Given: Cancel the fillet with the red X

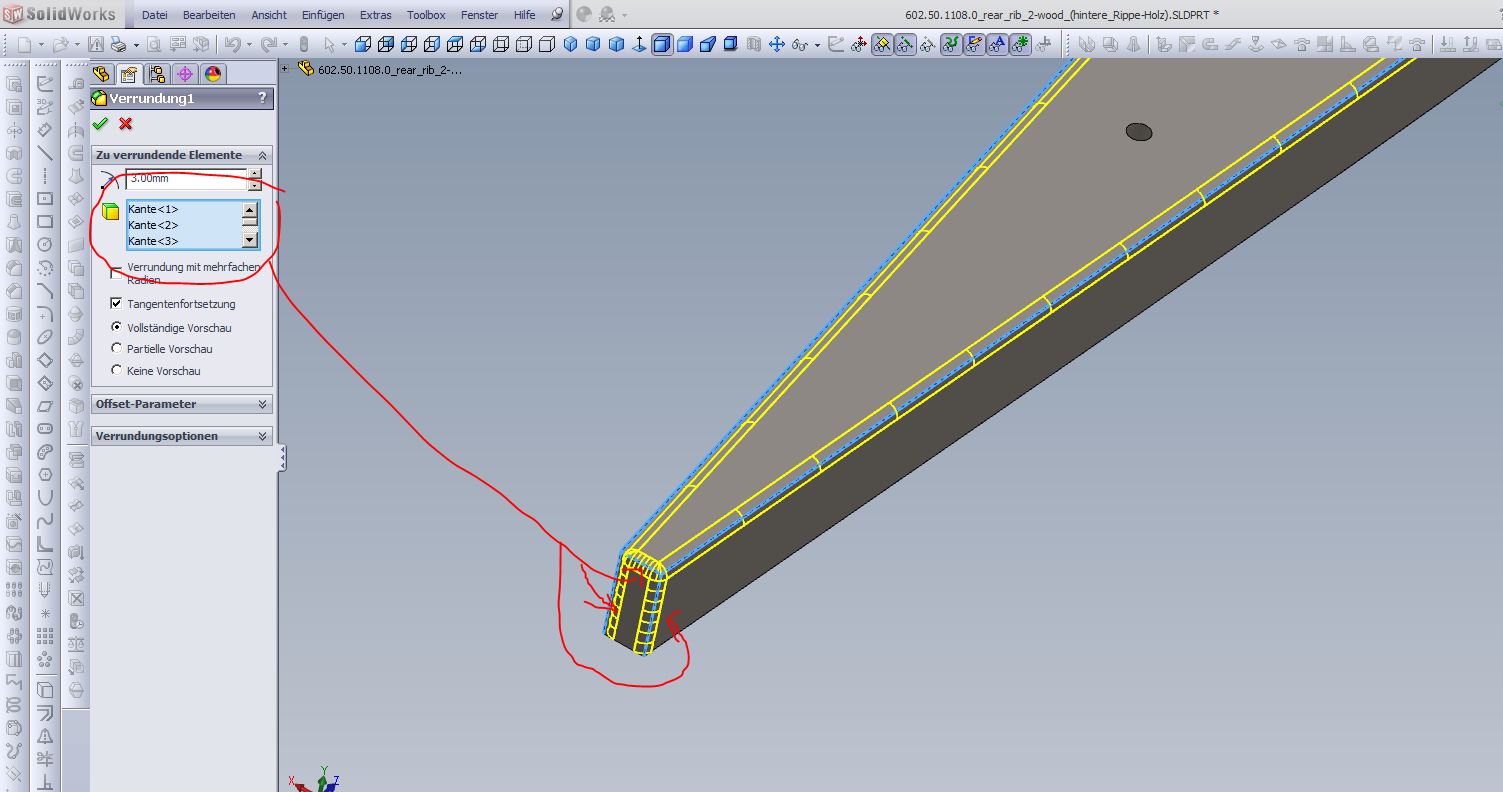Looking at the screenshot, I should pyautogui.click(x=125, y=124).
